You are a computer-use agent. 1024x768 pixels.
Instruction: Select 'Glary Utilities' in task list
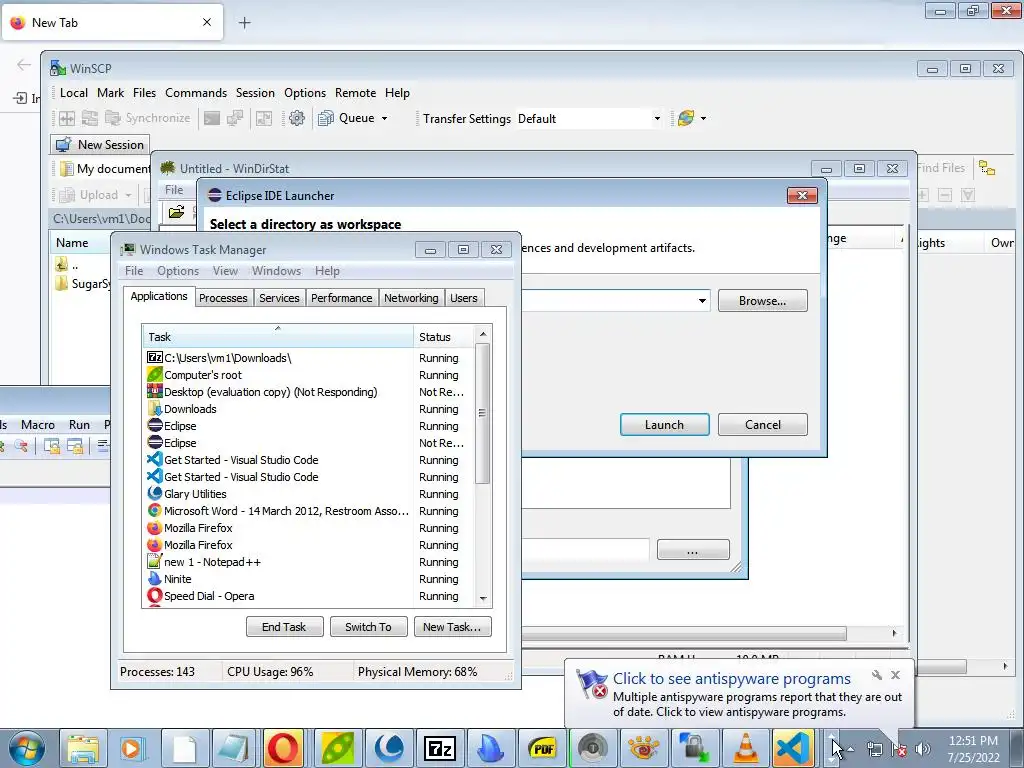(308, 494)
